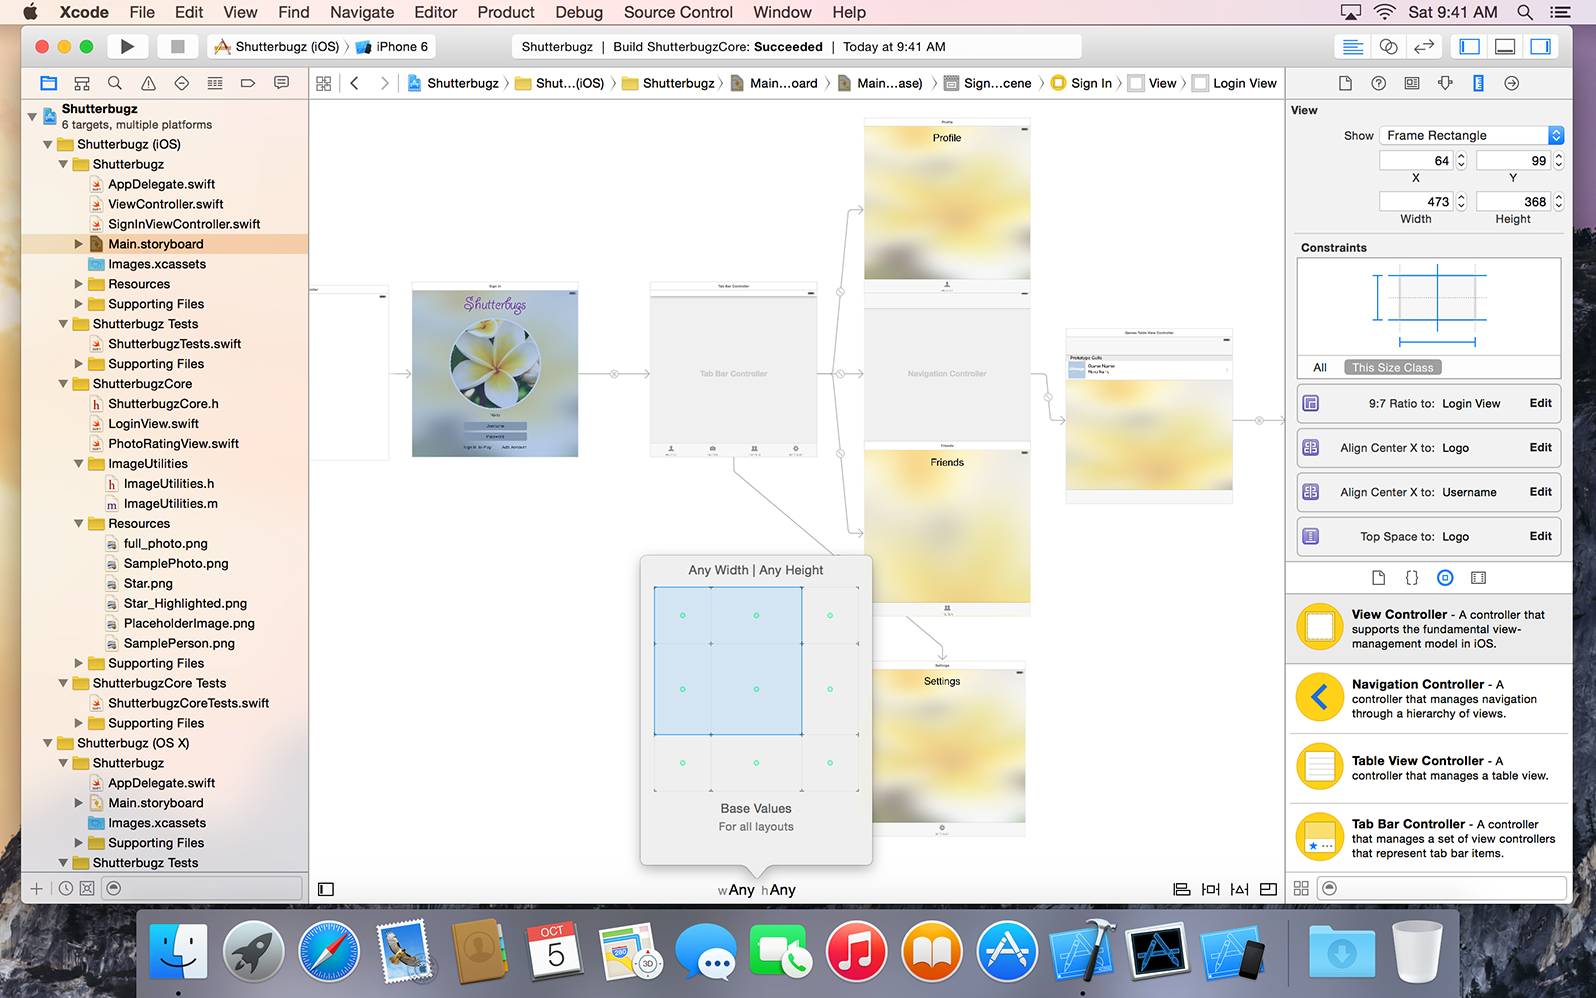1596x998 pixels.
Task: Collapse the Shutterbugz (OS X) group
Action: (48, 743)
